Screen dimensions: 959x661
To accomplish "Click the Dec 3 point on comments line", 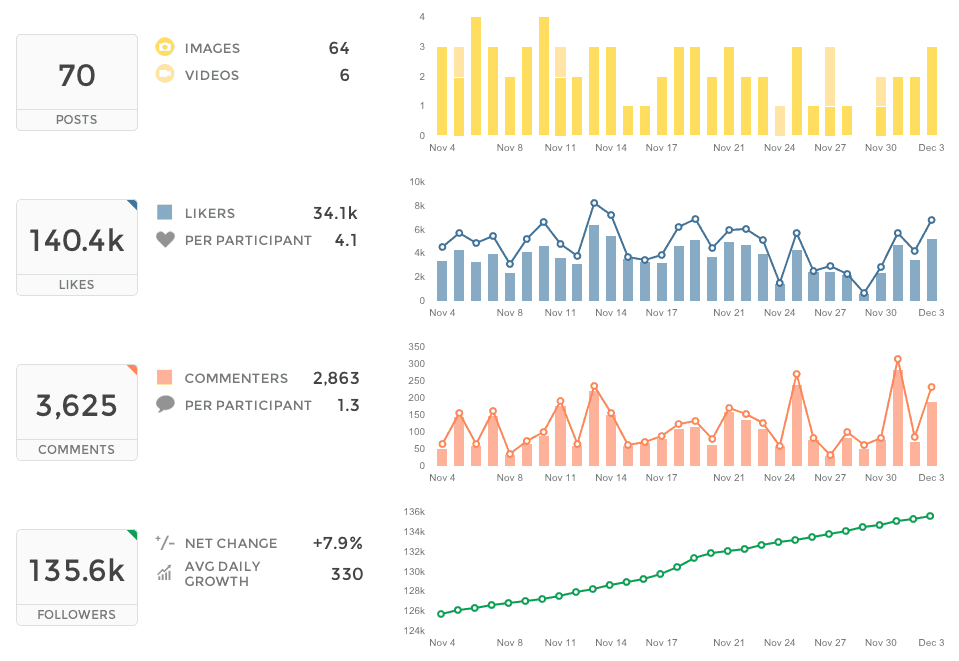I will pos(931,387).
